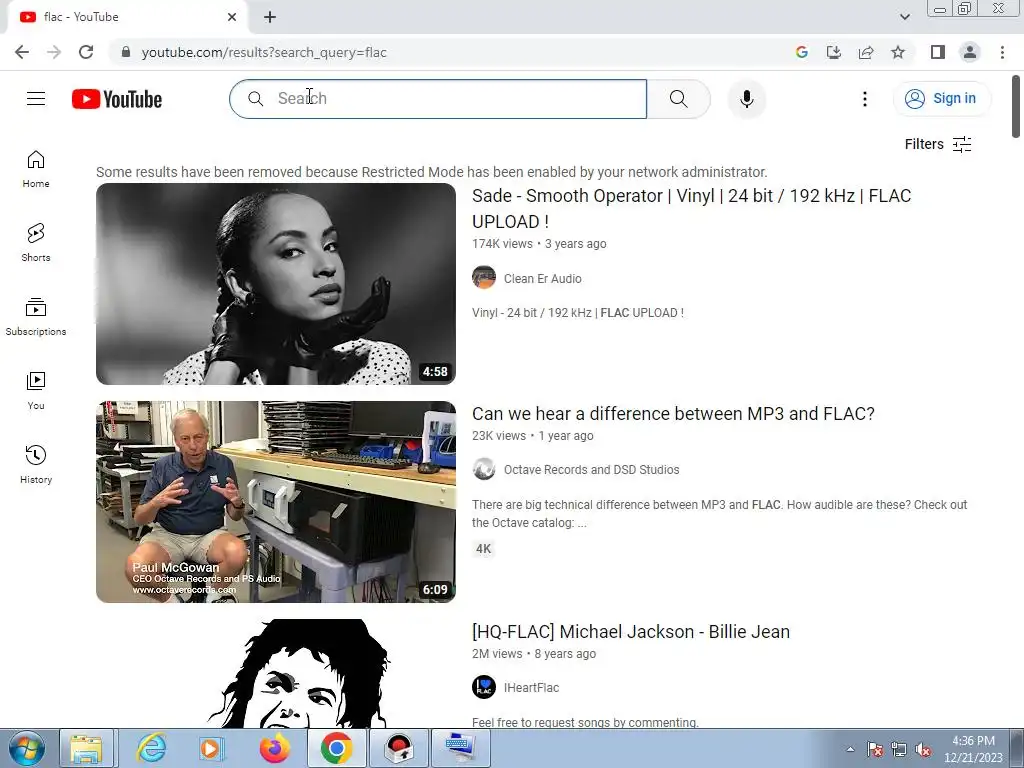Click '23K views' text under MP3 video

click(x=499, y=436)
